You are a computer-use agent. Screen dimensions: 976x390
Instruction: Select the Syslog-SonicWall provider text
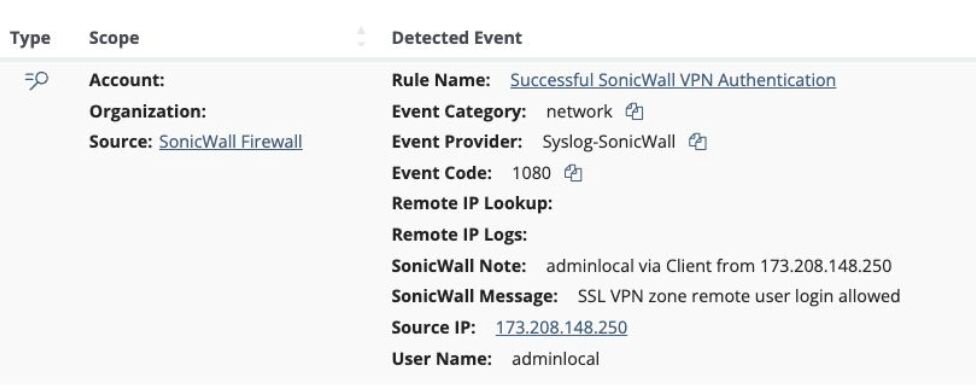(x=609, y=142)
